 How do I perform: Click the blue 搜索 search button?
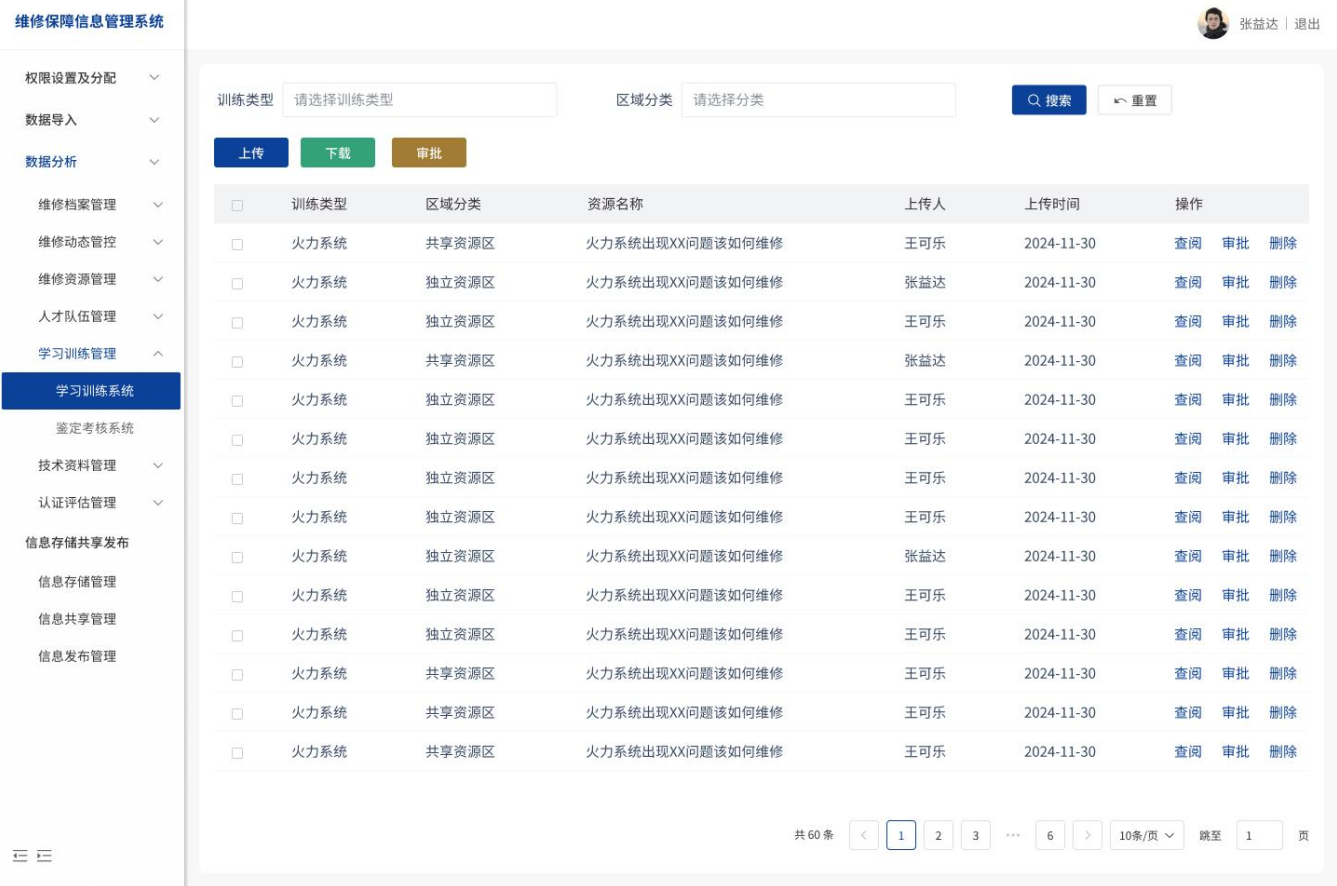click(x=1049, y=100)
